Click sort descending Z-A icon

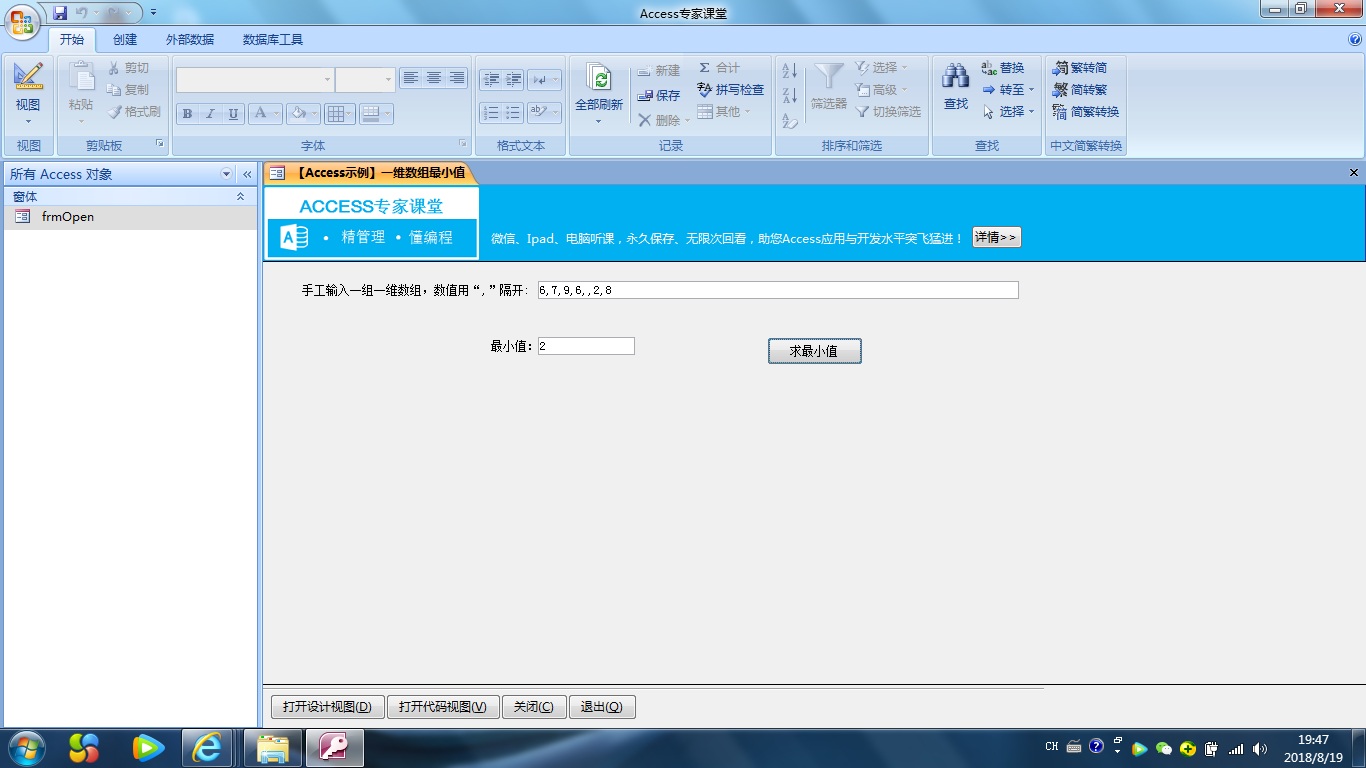(x=790, y=96)
